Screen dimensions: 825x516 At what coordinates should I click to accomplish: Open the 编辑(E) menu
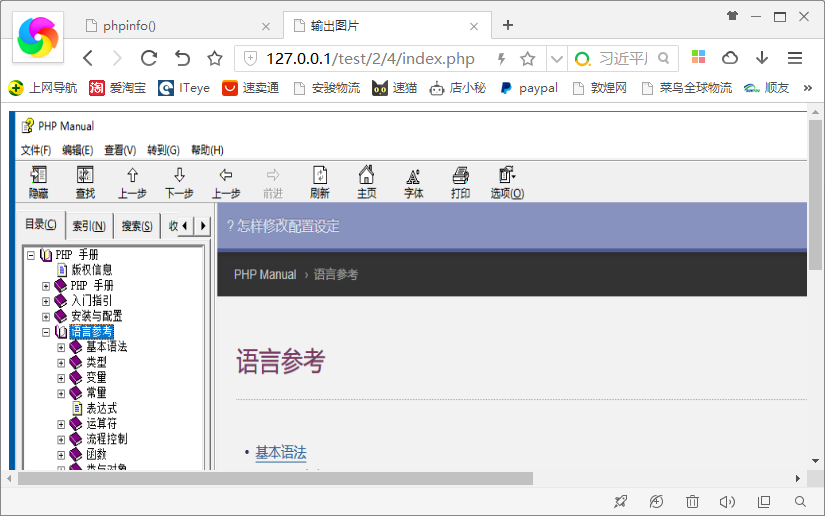78,150
